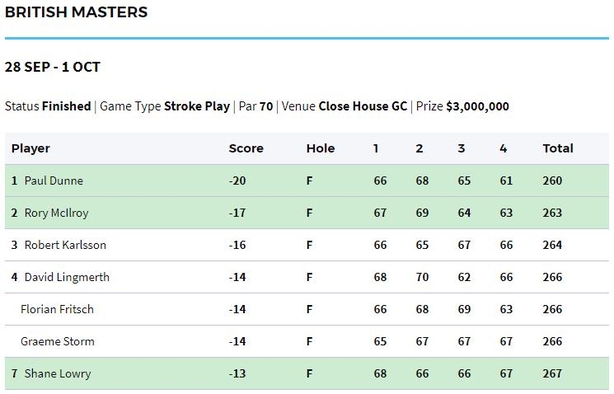Select Rory McIlroy in the leaderboard

coord(56,213)
